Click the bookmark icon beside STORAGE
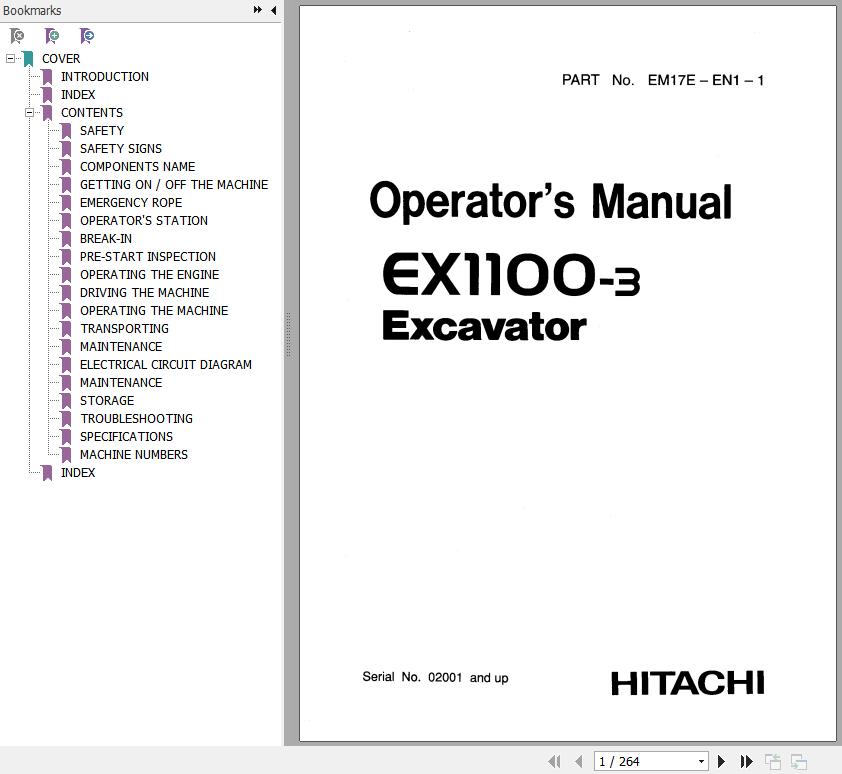This screenshot has width=842, height=774. click(x=66, y=401)
